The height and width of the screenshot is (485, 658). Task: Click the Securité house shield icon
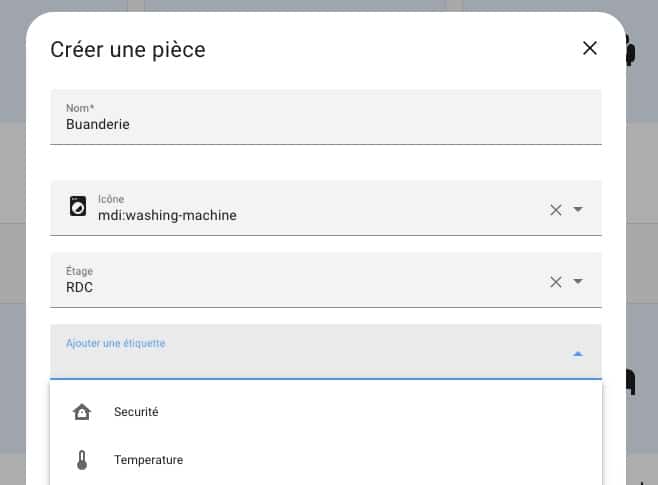pyautogui.click(x=82, y=412)
